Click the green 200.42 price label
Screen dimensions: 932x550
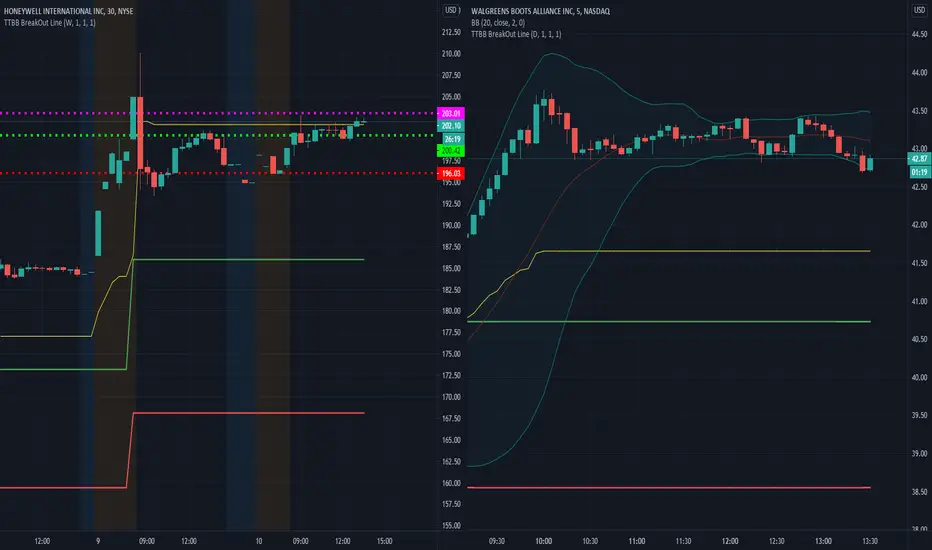451,150
